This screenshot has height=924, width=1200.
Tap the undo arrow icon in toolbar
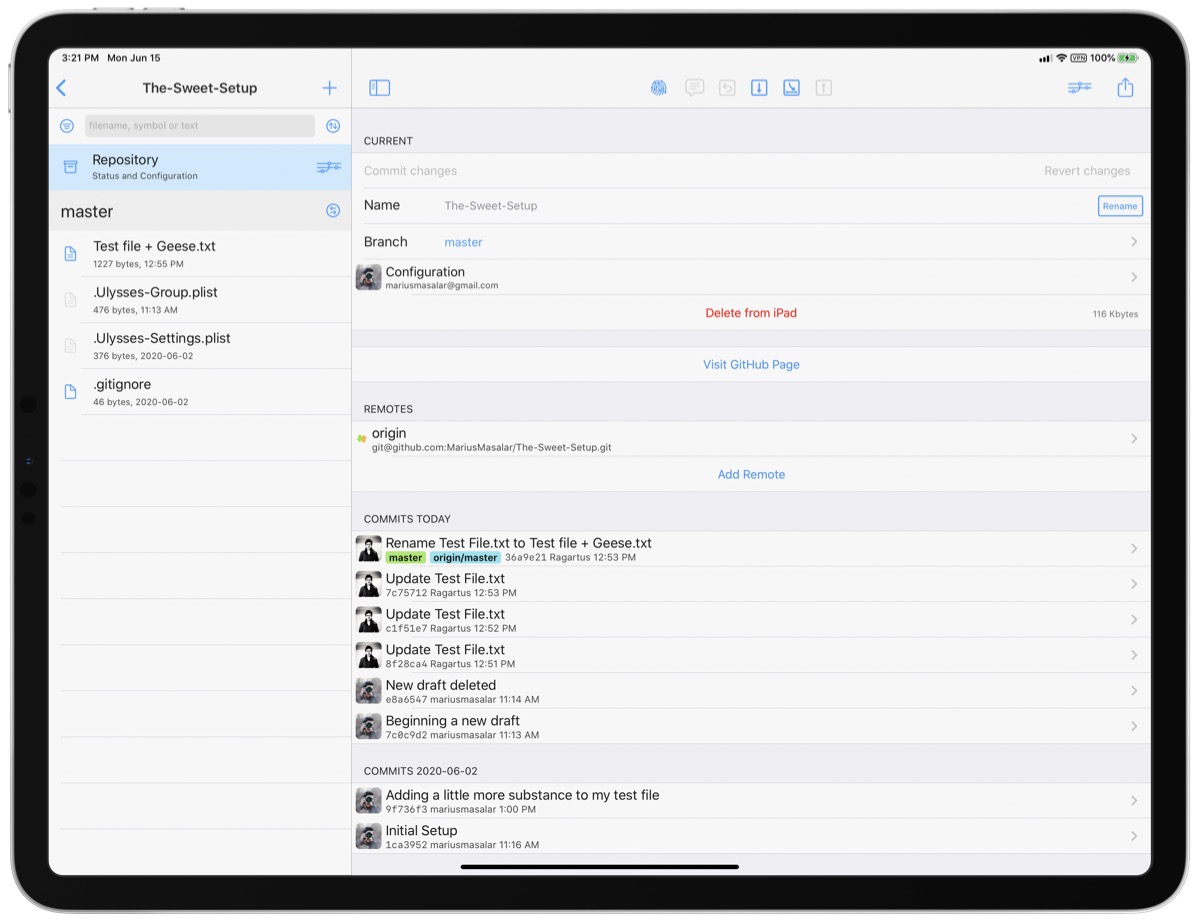727,88
